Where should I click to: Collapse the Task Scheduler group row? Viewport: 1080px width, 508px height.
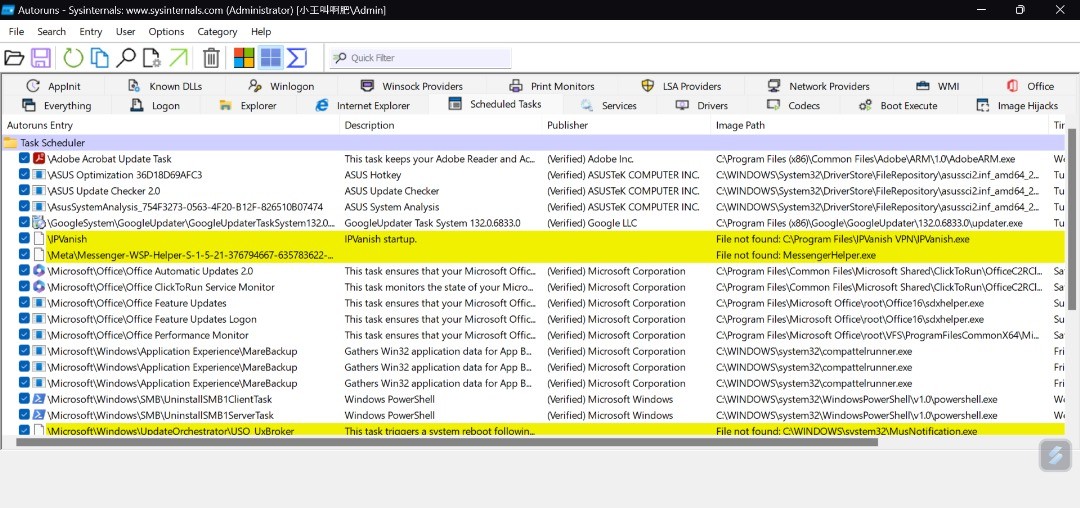(x=533, y=142)
